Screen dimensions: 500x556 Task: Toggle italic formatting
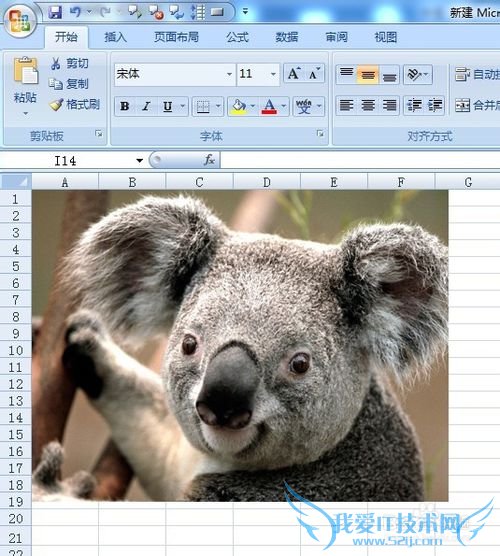click(x=146, y=106)
